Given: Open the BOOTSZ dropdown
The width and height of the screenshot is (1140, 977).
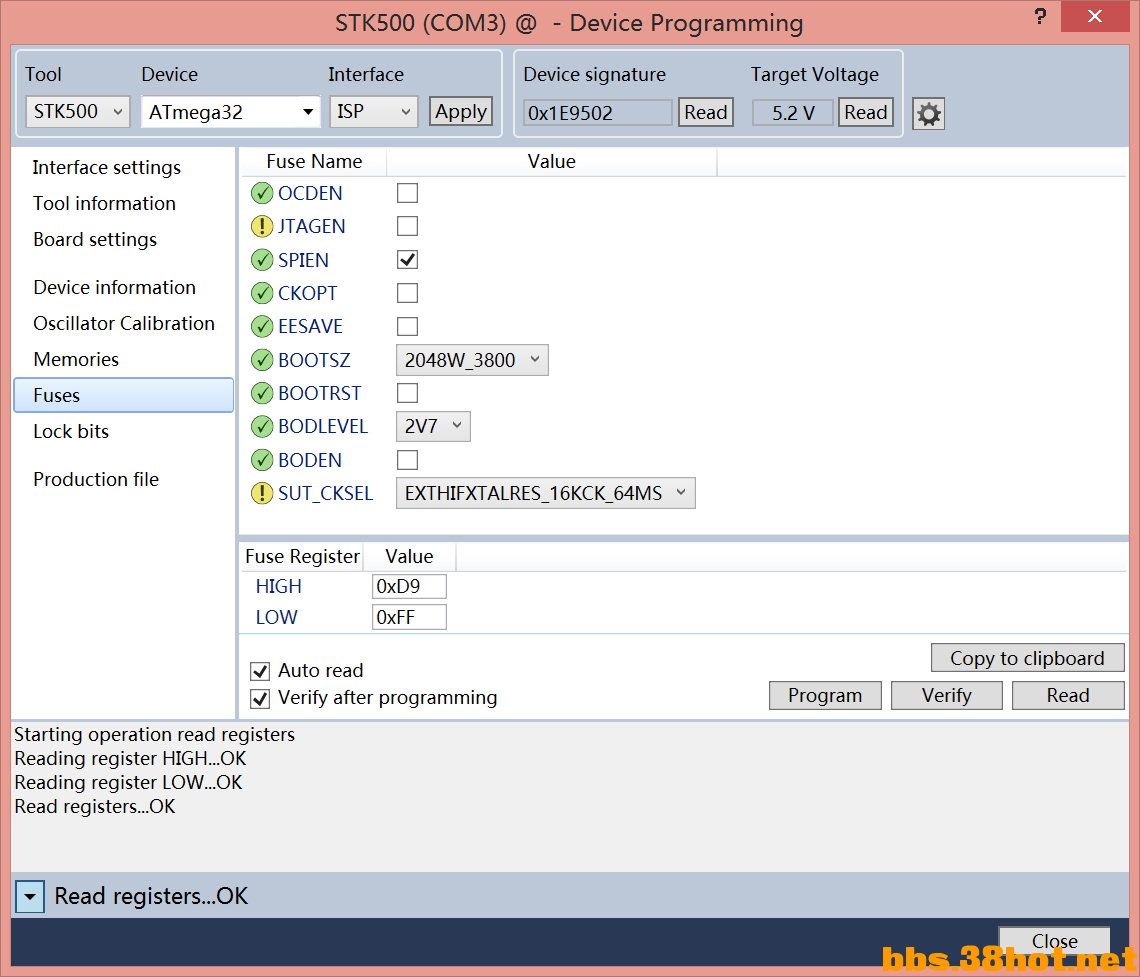Looking at the screenshot, I should (x=472, y=360).
